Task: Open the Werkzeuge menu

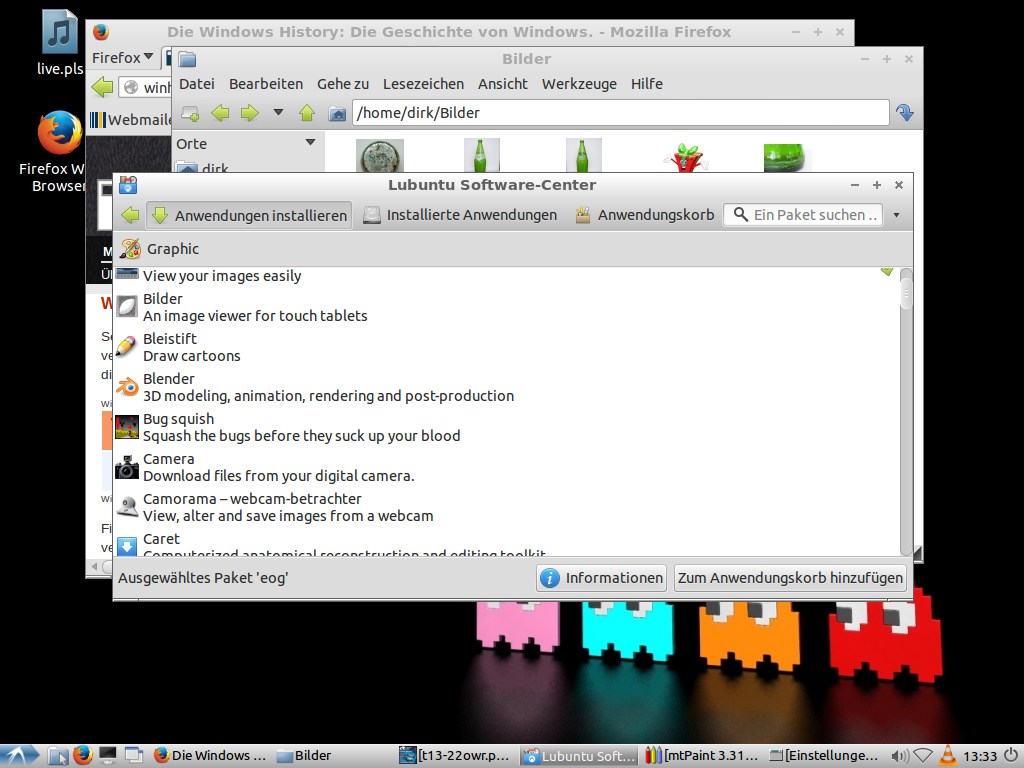Action: [x=579, y=84]
